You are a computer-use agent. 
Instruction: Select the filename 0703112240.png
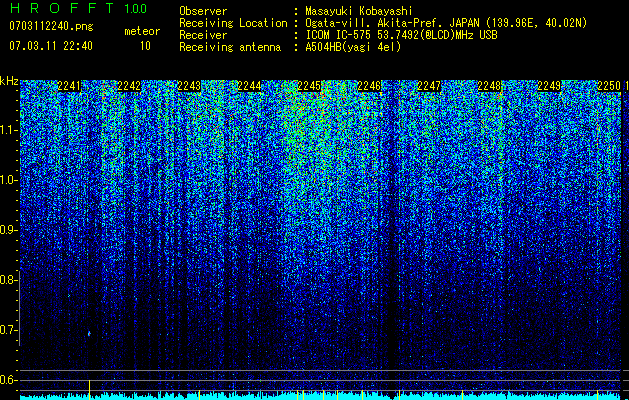coord(51,26)
